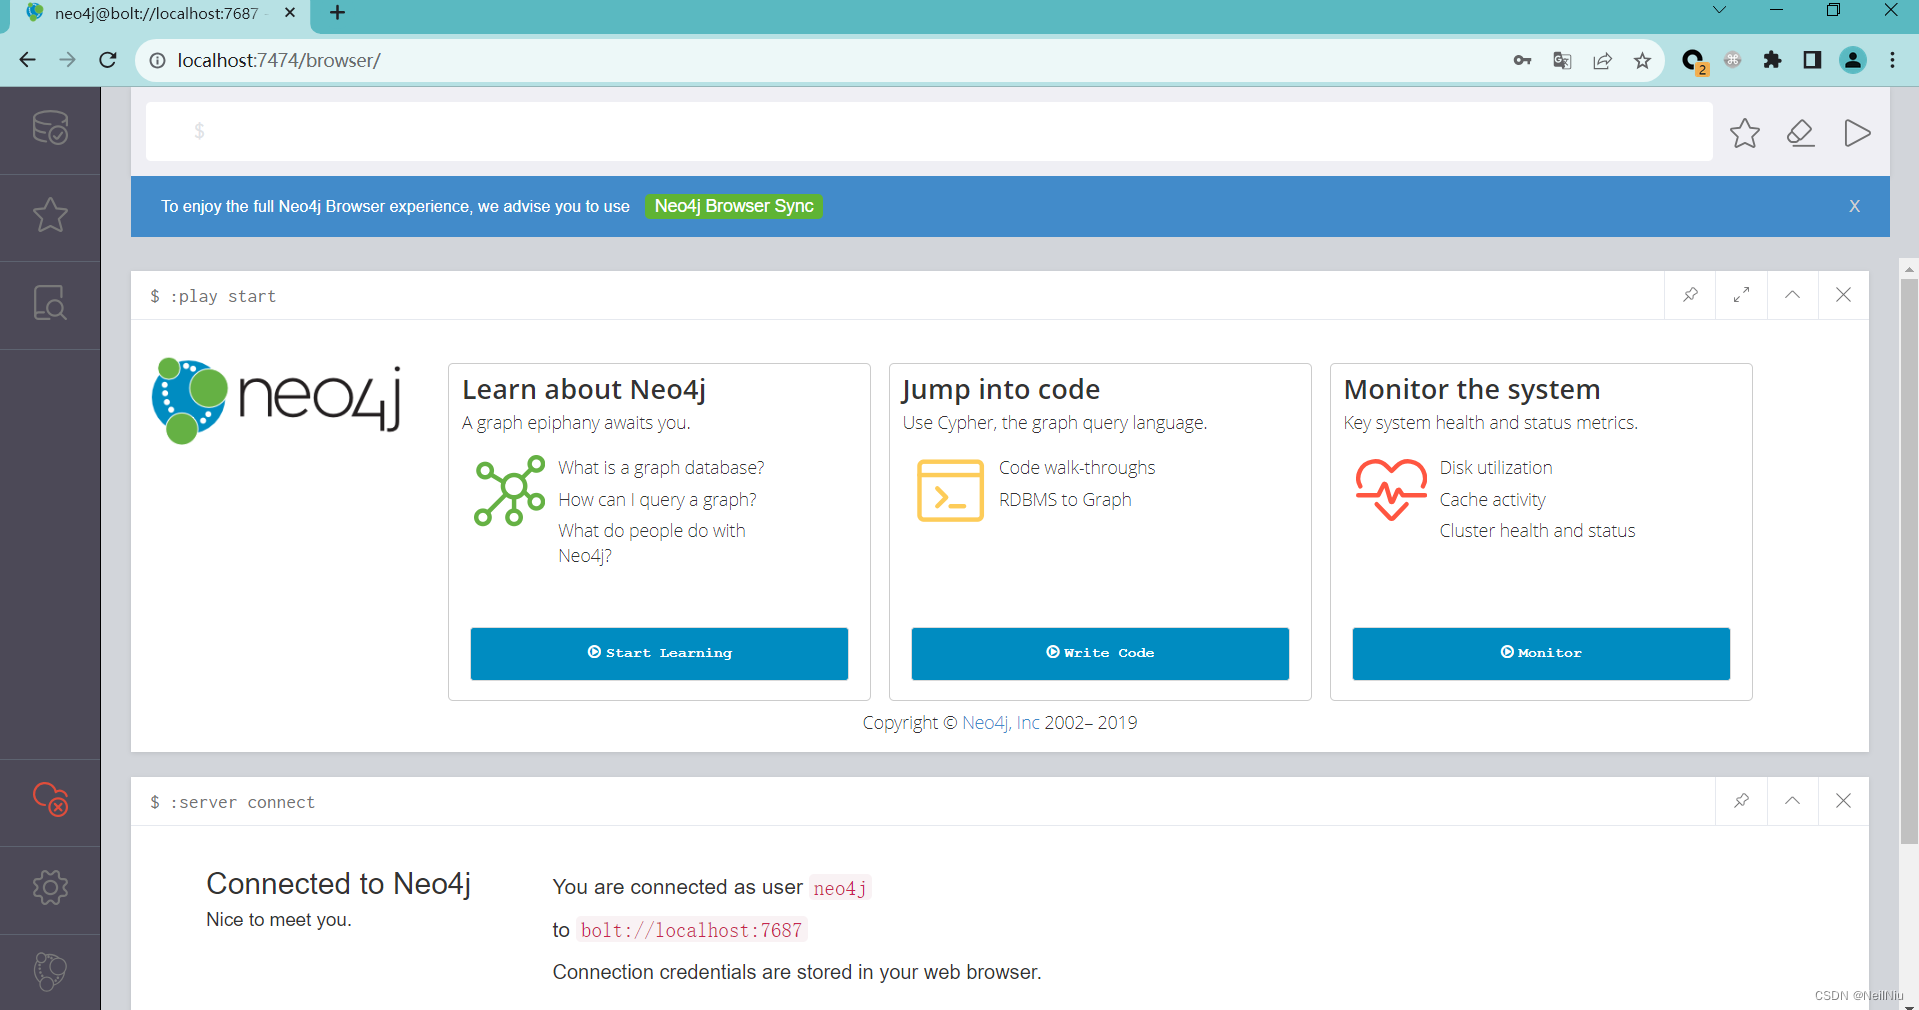Click the Start Learning button

(x=659, y=653)
